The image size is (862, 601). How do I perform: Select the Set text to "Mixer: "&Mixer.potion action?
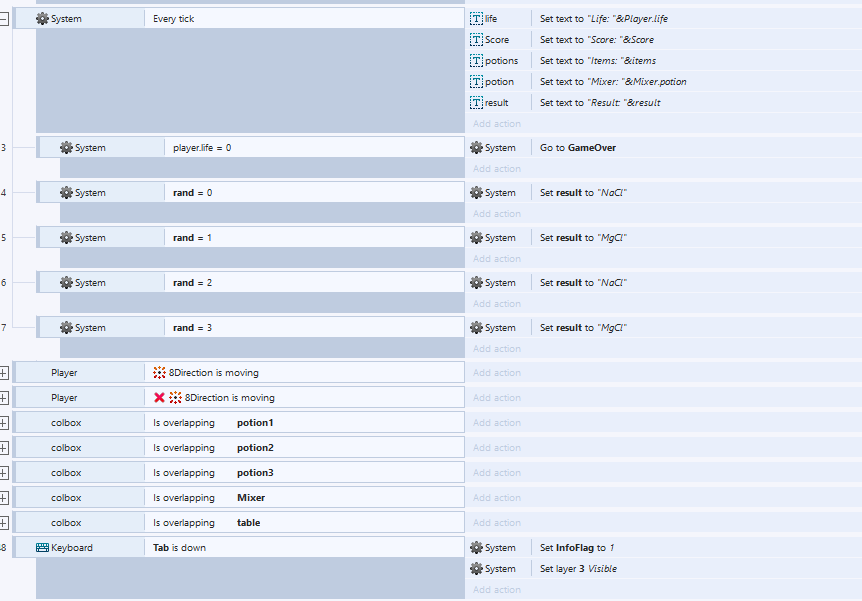(x=613, y=81)
